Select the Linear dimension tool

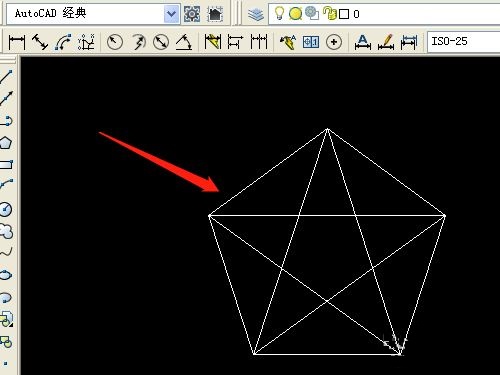[17, 42]
